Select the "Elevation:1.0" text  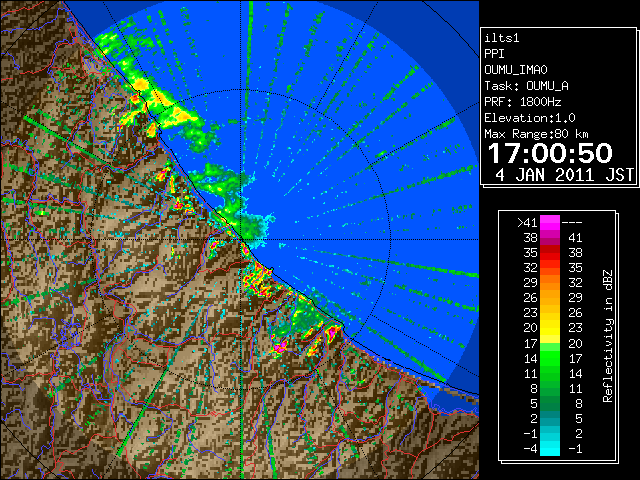point(529,118)
